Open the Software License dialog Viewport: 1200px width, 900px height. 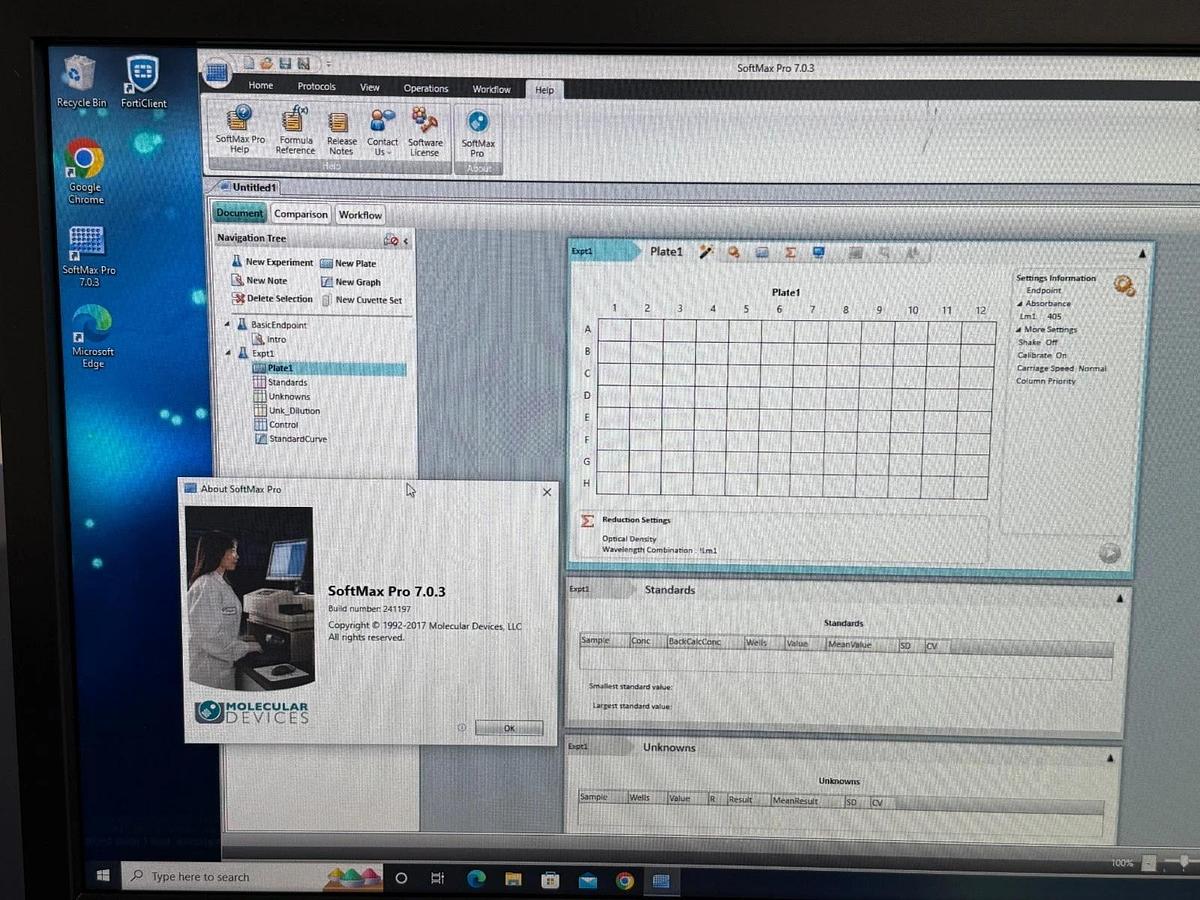[x=424, y=131]
